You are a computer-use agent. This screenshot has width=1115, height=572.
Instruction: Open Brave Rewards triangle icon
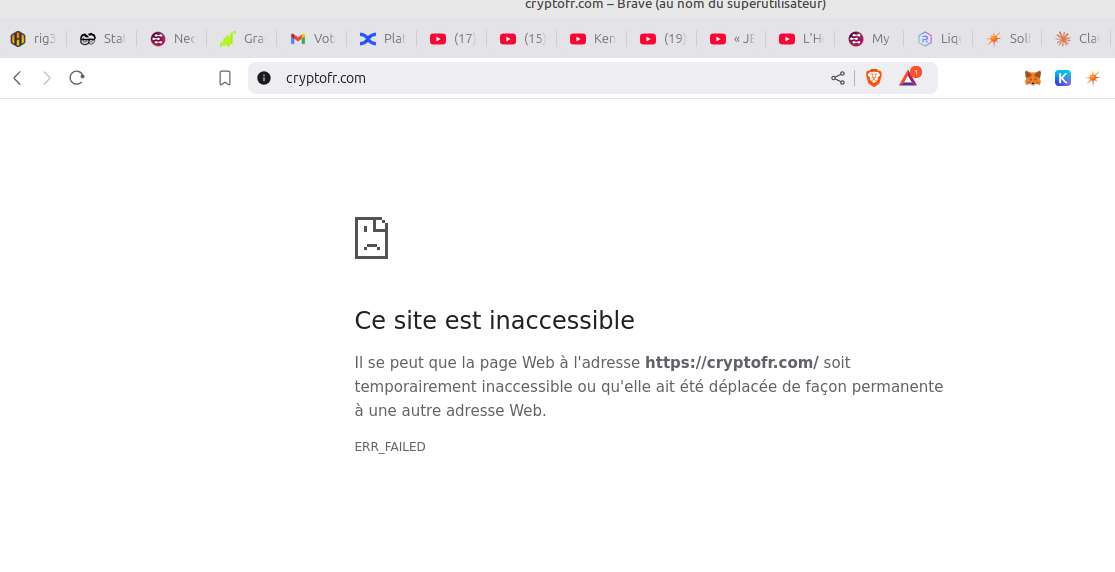click(x=909, y=77)
